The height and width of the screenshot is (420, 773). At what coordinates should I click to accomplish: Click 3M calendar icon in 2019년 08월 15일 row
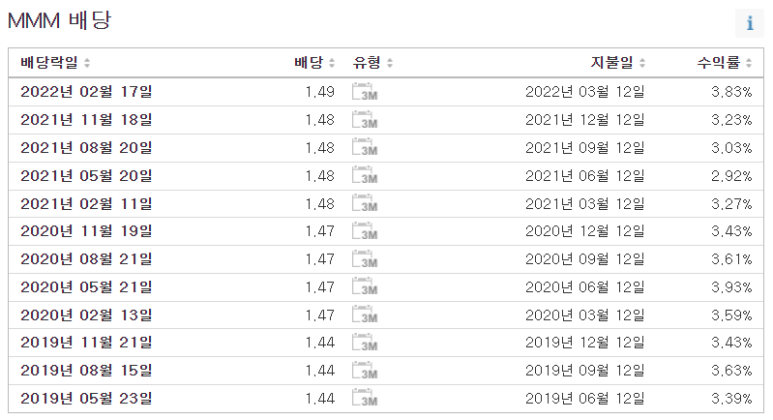(365, 371)
